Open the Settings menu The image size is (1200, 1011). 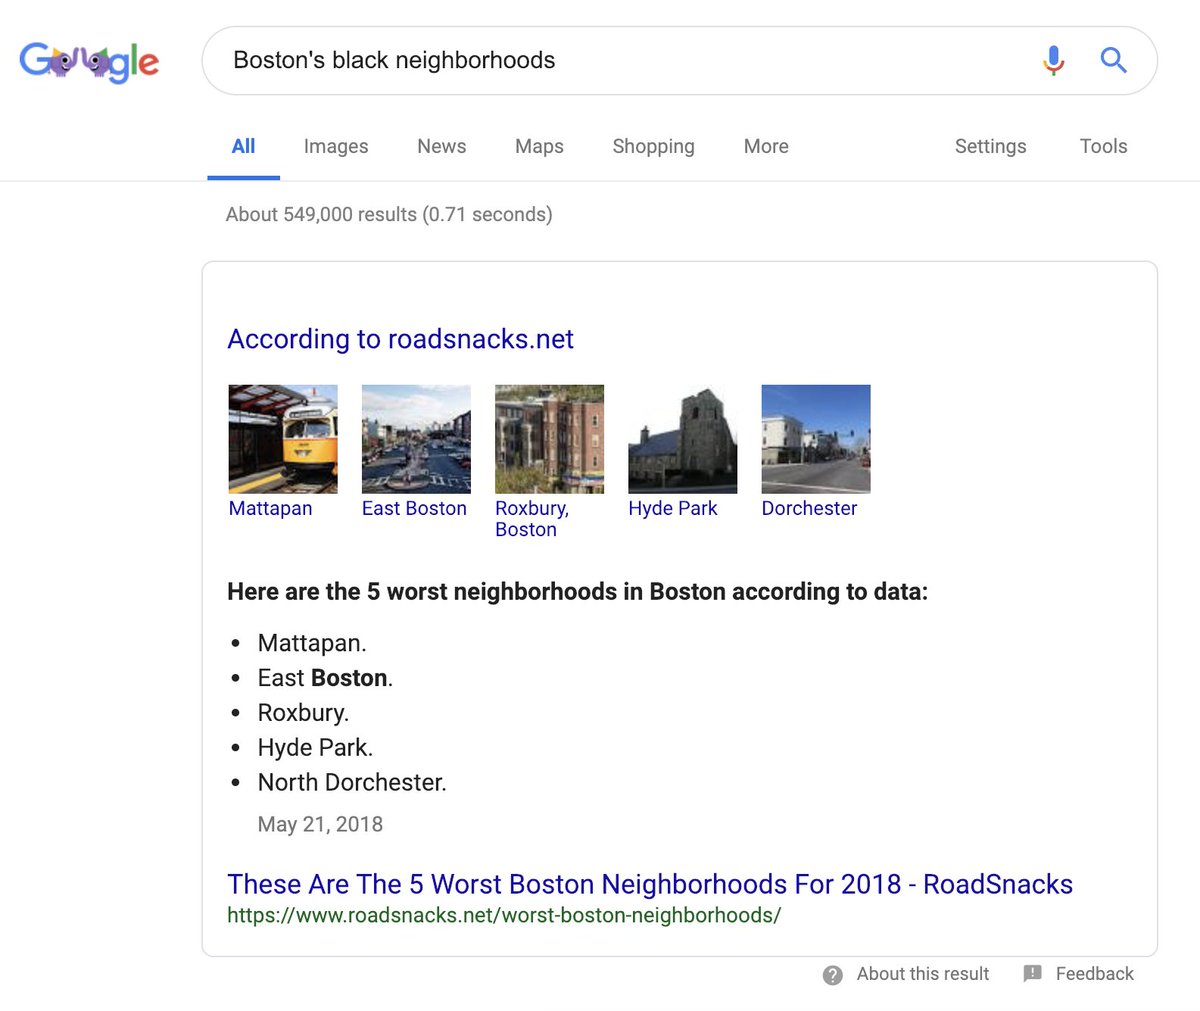[x=990, y=147]
